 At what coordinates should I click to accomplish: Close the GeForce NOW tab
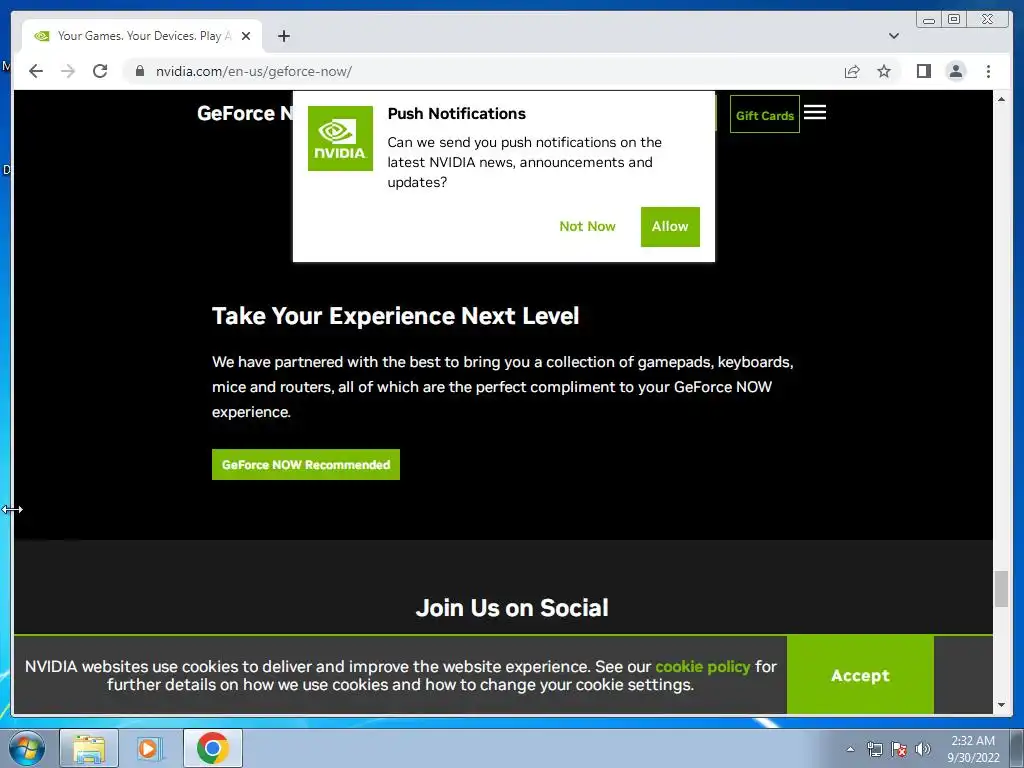pyautogui.click(x=246, y=36)
